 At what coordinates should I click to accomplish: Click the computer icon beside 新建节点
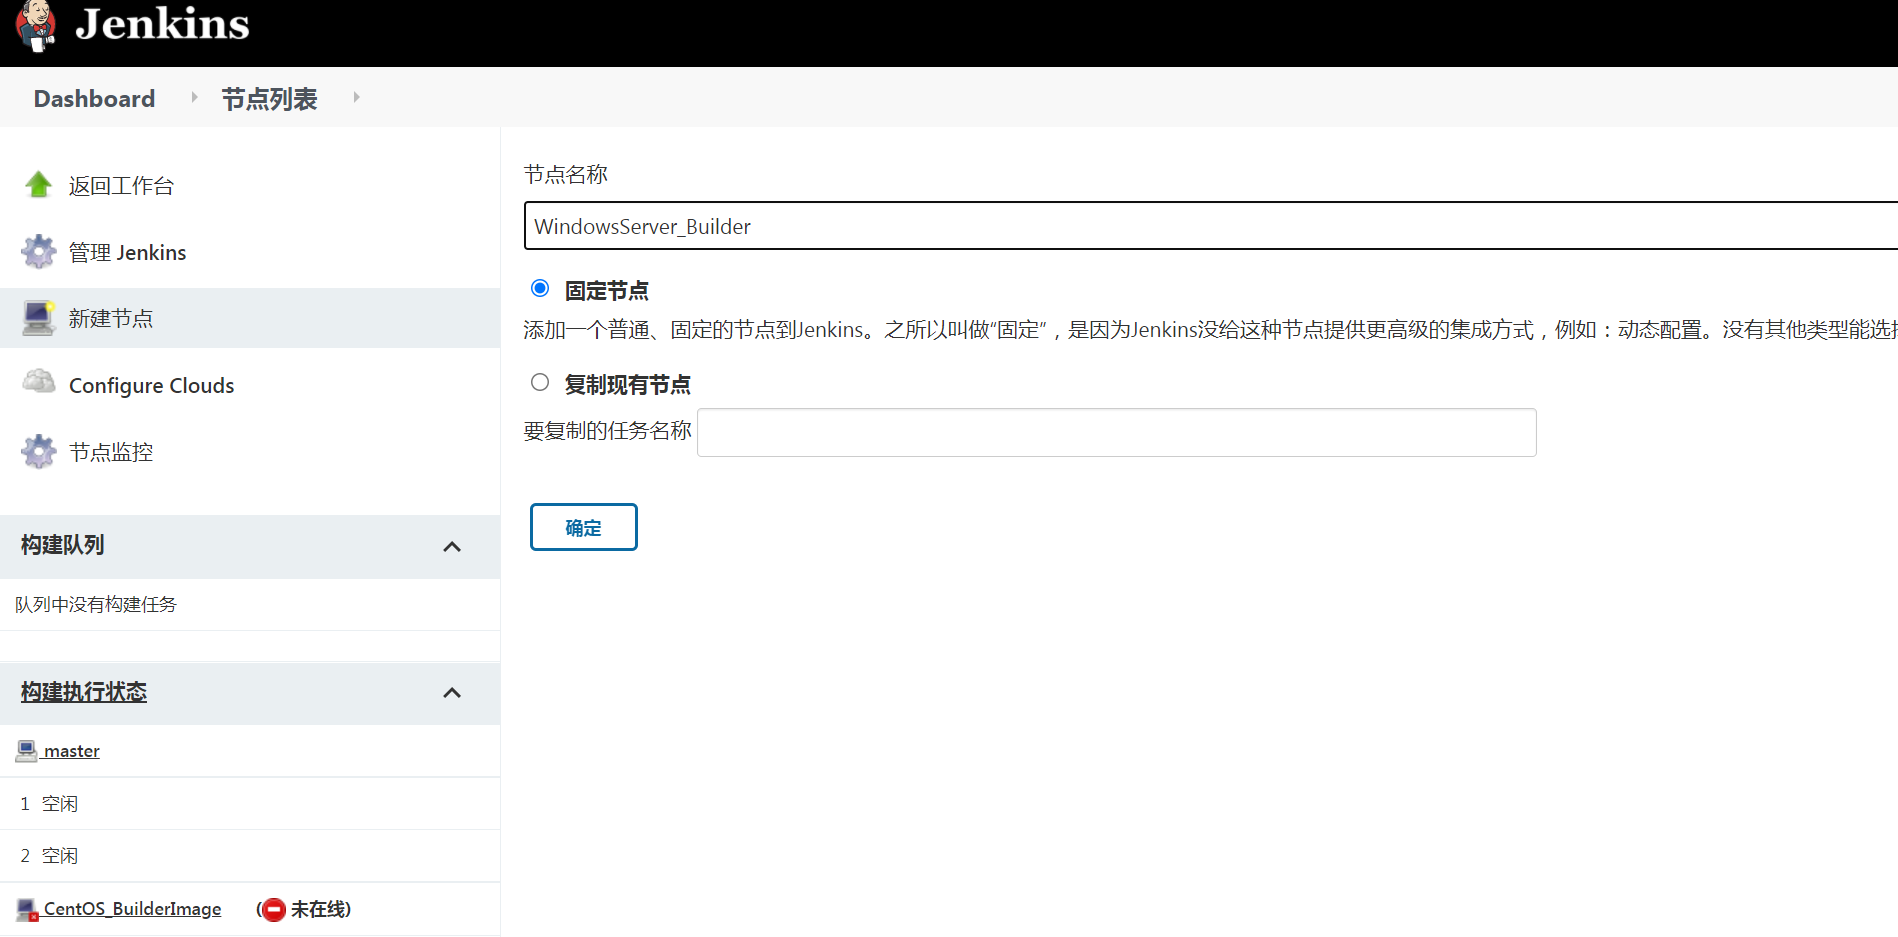click(39, 318)
